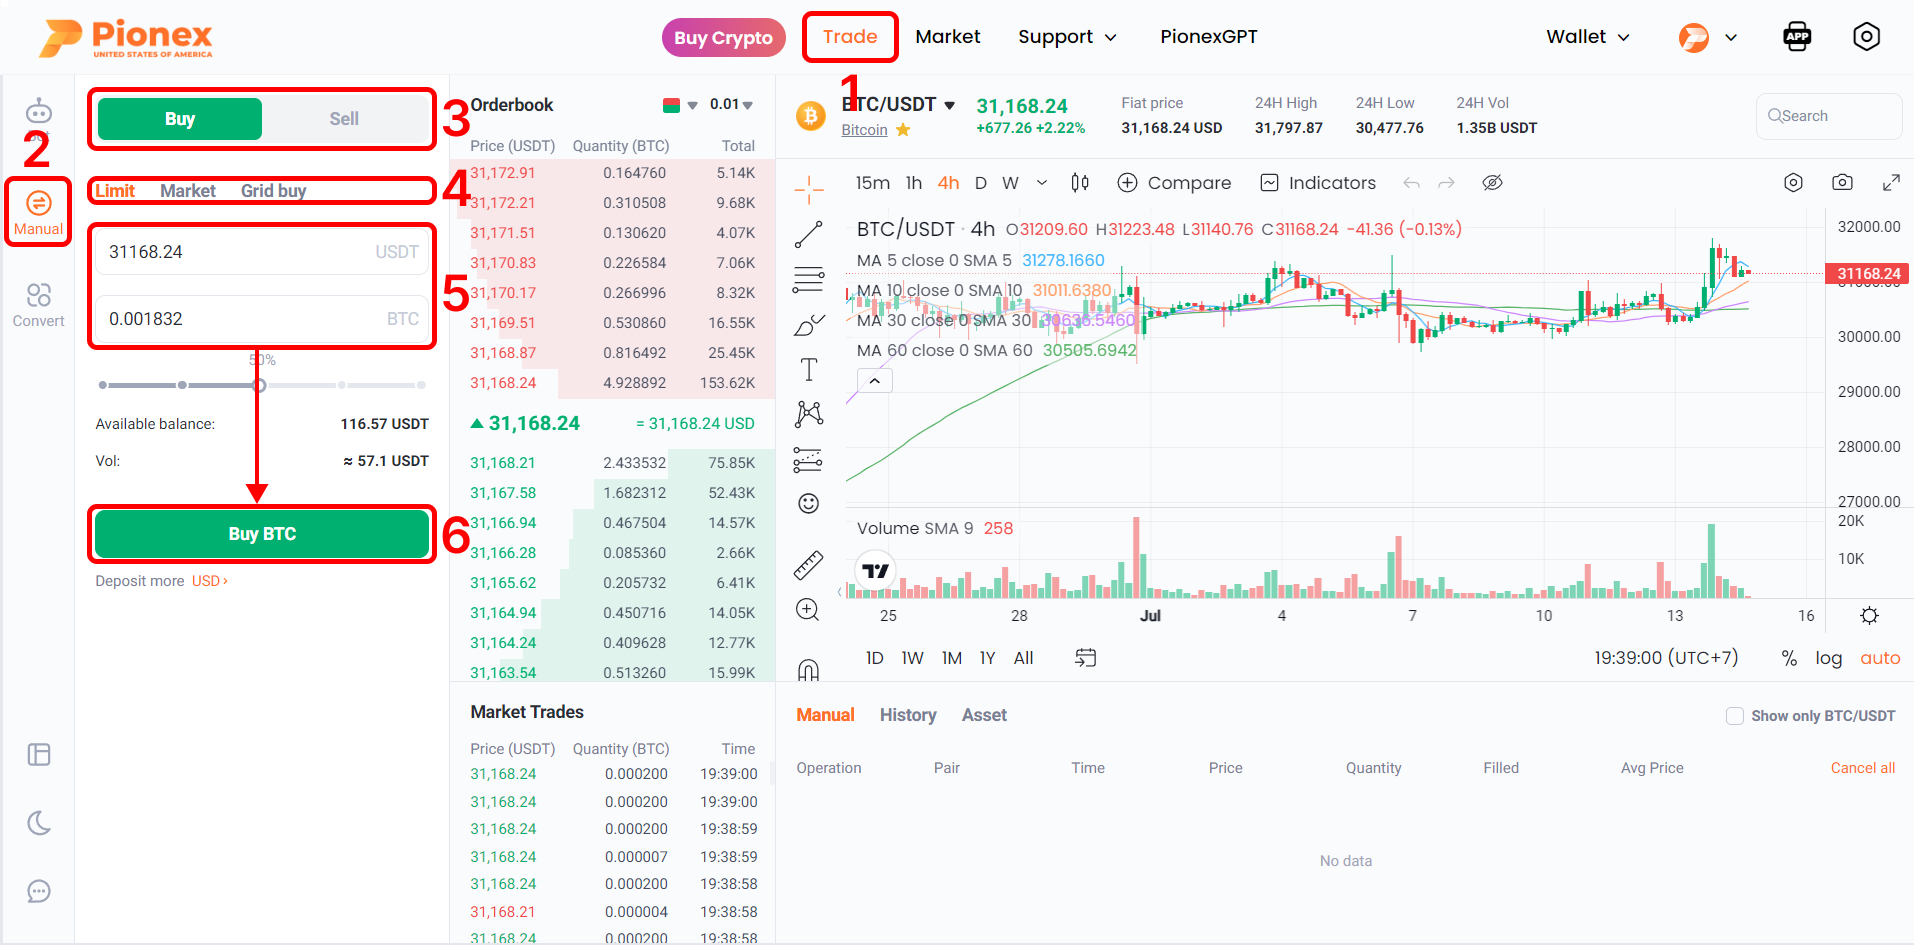The width and height of the screenshot is (1914, 945).
Task: Pick the brush drawing tool on the chart
Action: pos(808,323)
